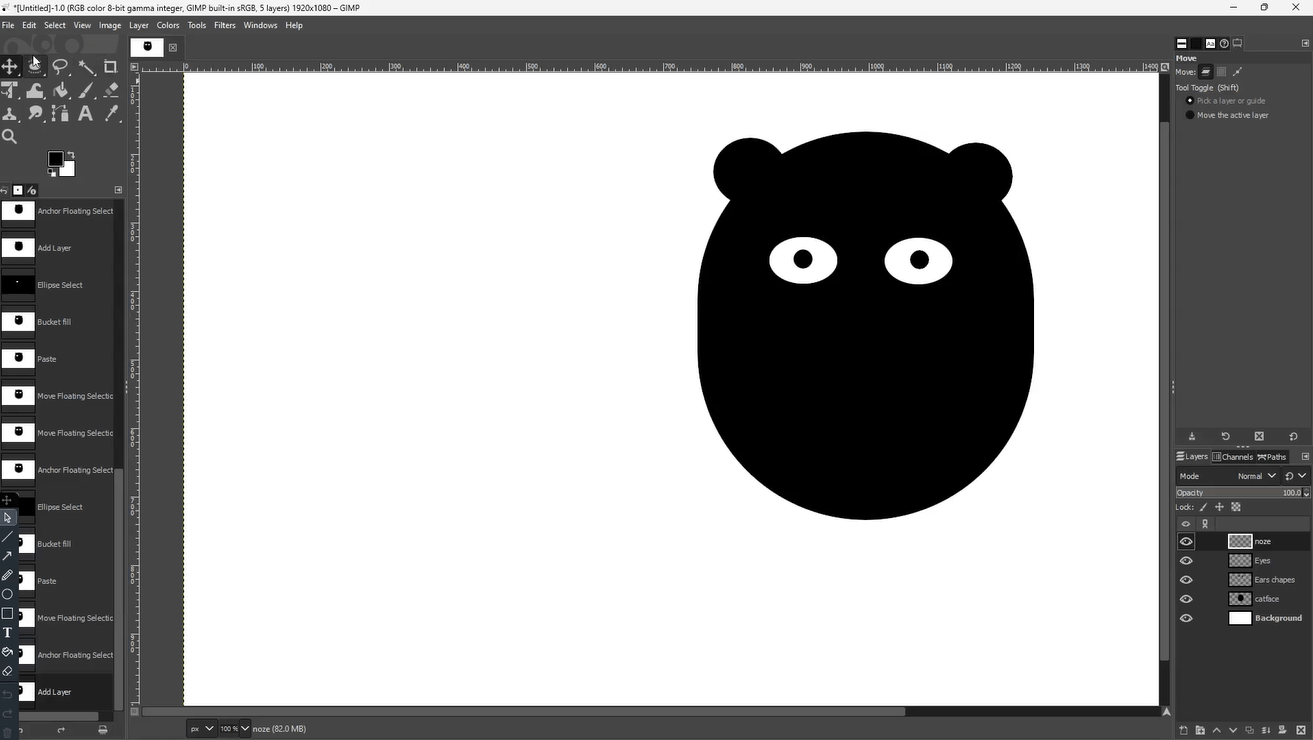Raise the active layer one step
This screenshot has height=740, width=1313.
pyautogui.click(x=1217, y=730)
